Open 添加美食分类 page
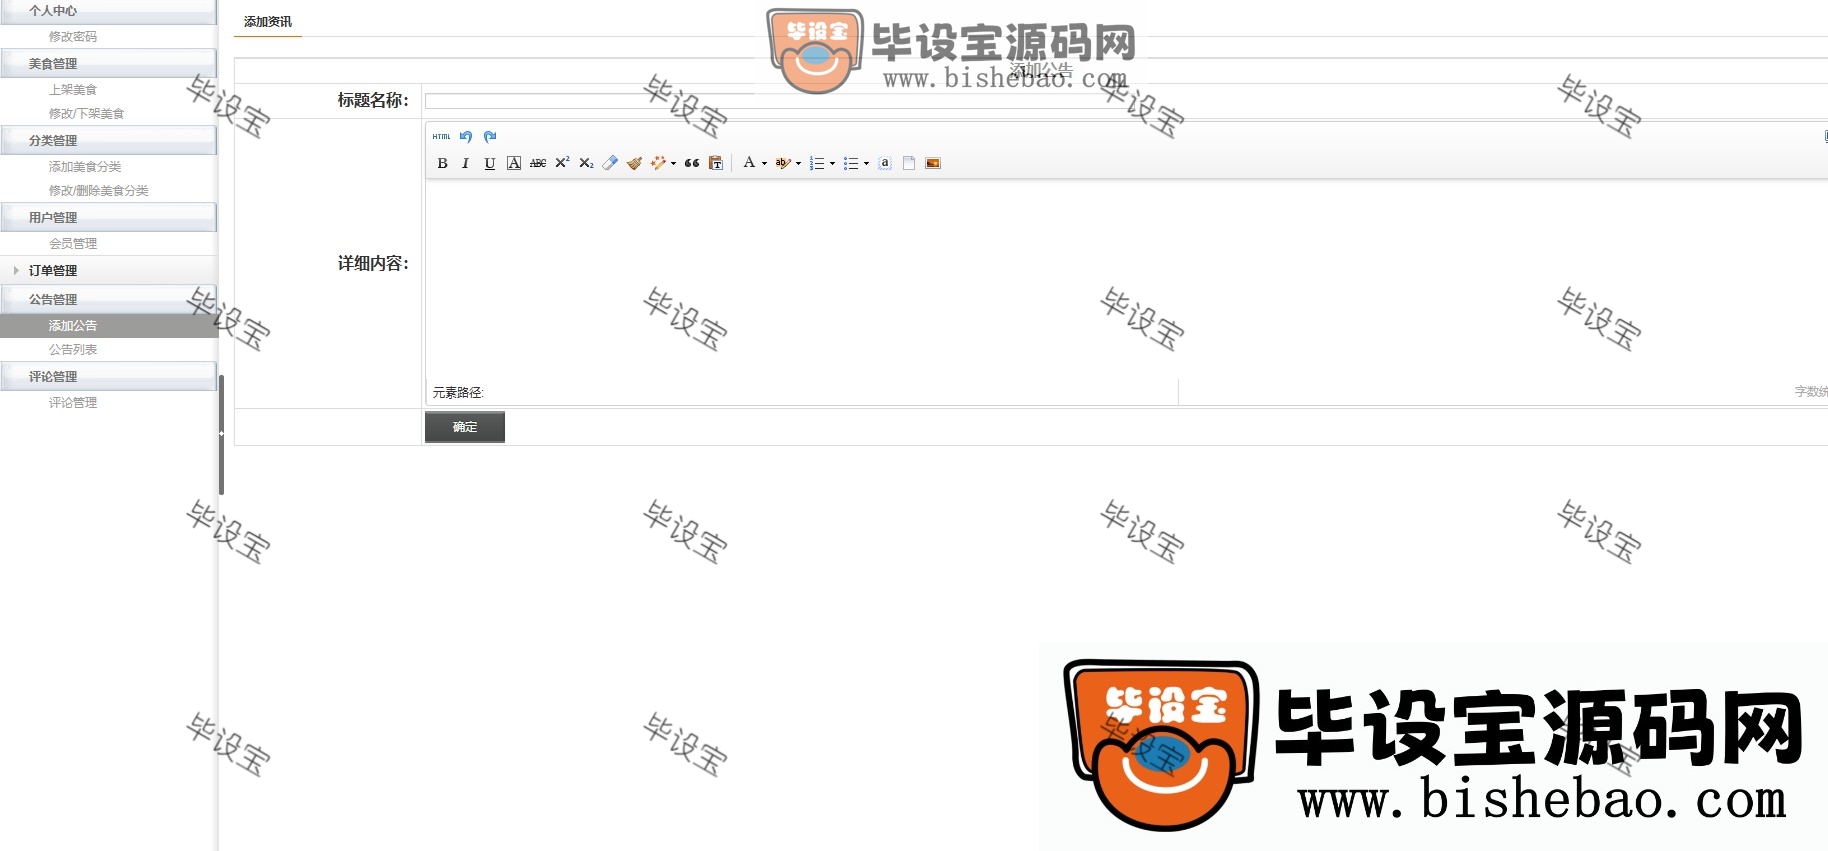1828x851 pixels. (x=85, y=167)
